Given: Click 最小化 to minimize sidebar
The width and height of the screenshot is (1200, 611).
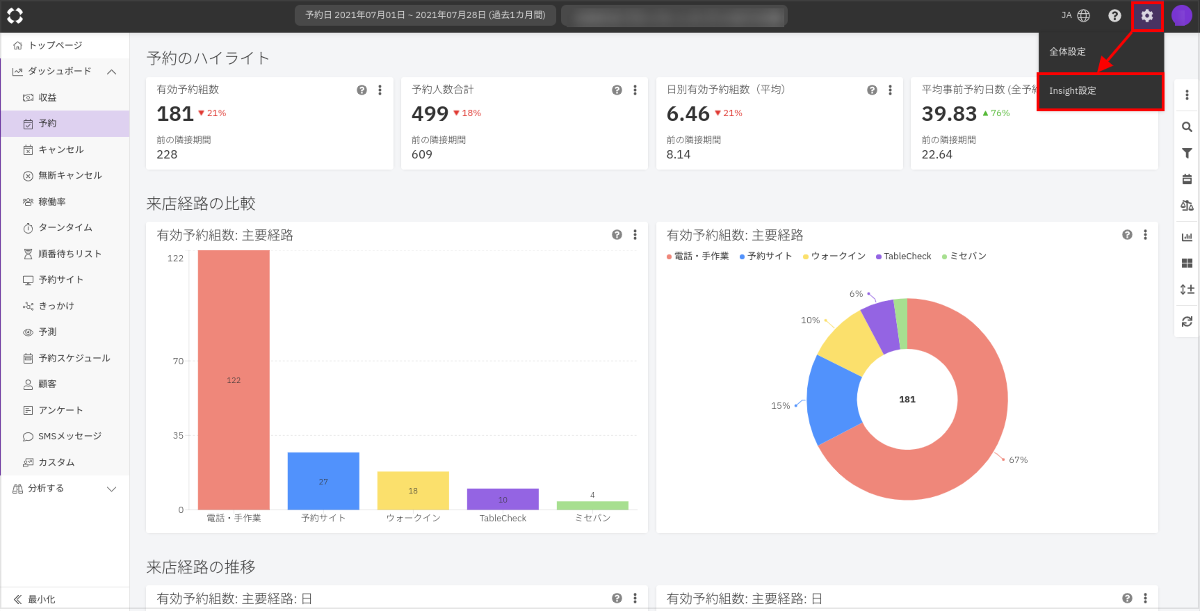Looking at the screenshot, I should point(40,599).
